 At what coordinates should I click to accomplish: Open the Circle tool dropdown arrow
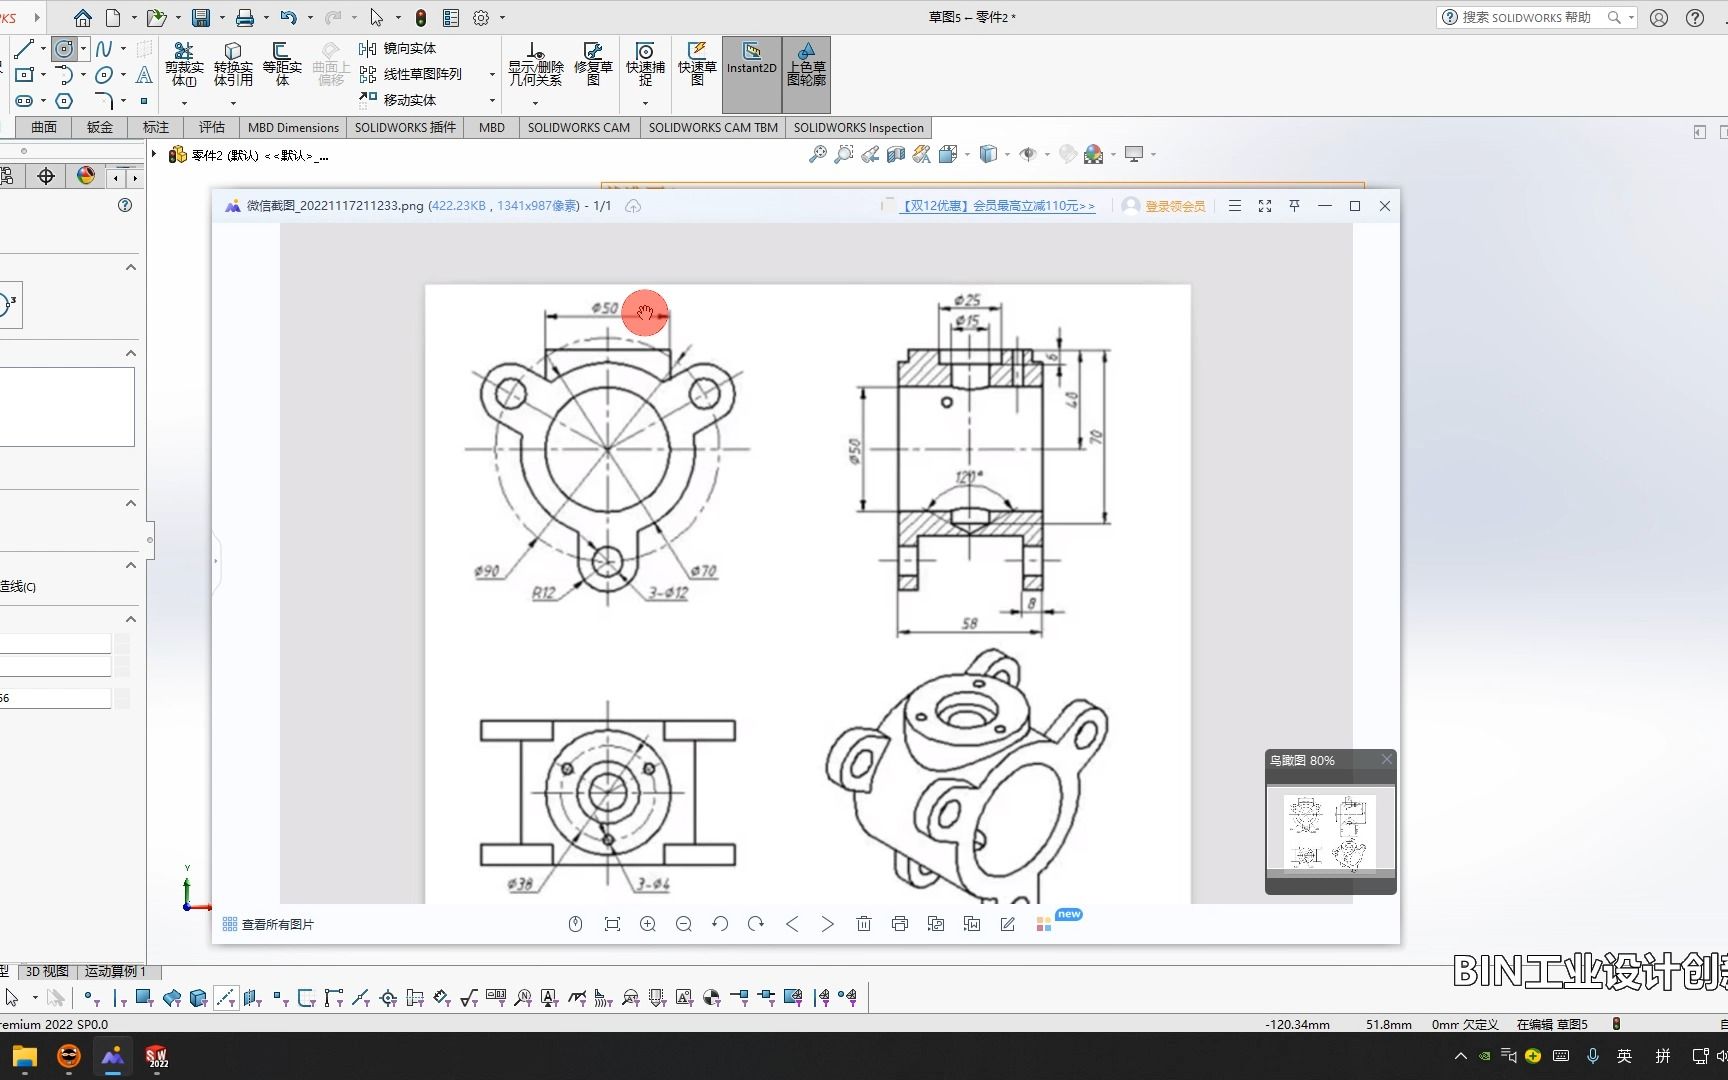pos(83,48)
